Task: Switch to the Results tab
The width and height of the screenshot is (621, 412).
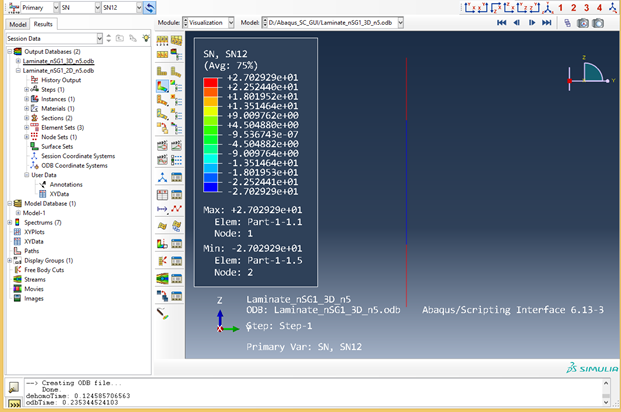Action: [x=43, y=24]
